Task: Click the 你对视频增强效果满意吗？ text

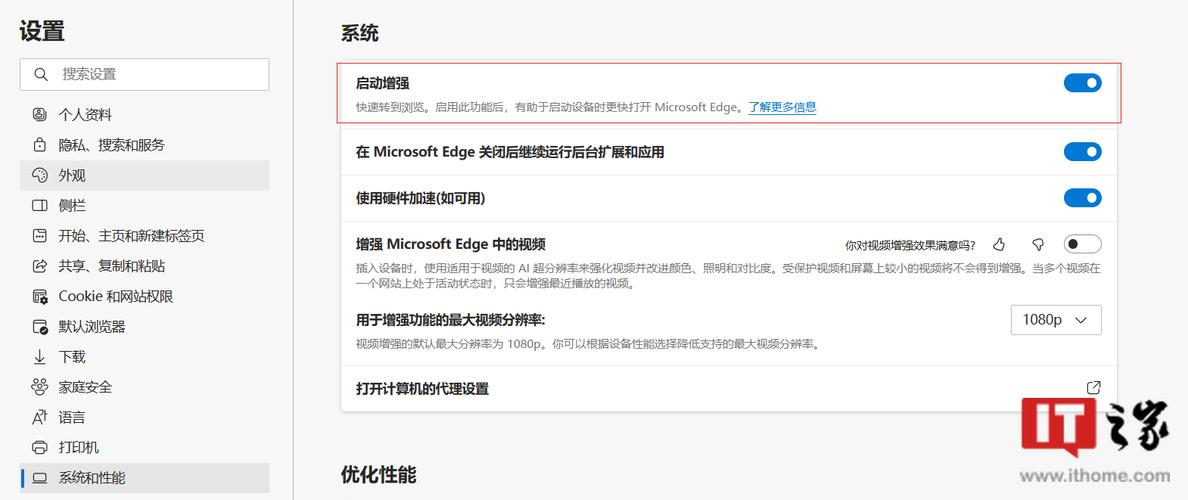Action: [x=910, y=245]
